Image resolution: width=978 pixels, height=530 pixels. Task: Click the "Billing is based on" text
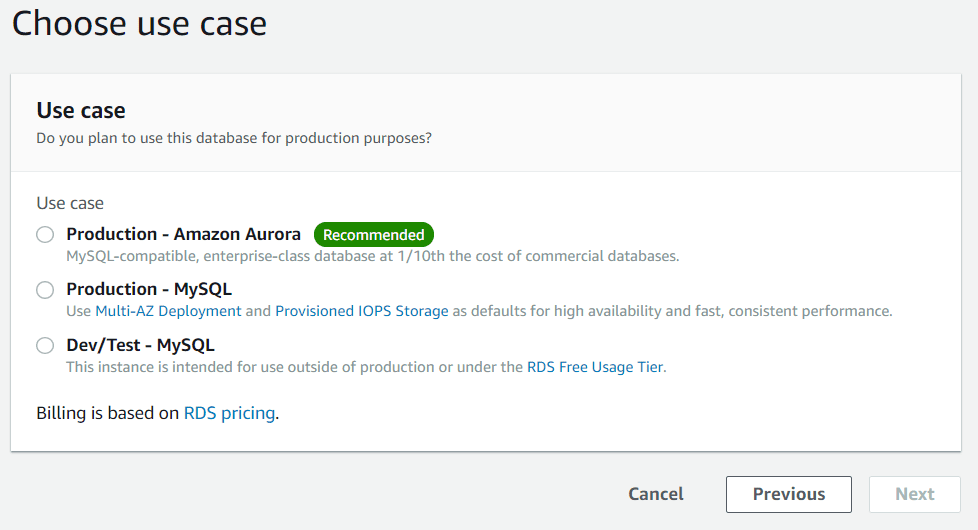(x=107, y=413)
